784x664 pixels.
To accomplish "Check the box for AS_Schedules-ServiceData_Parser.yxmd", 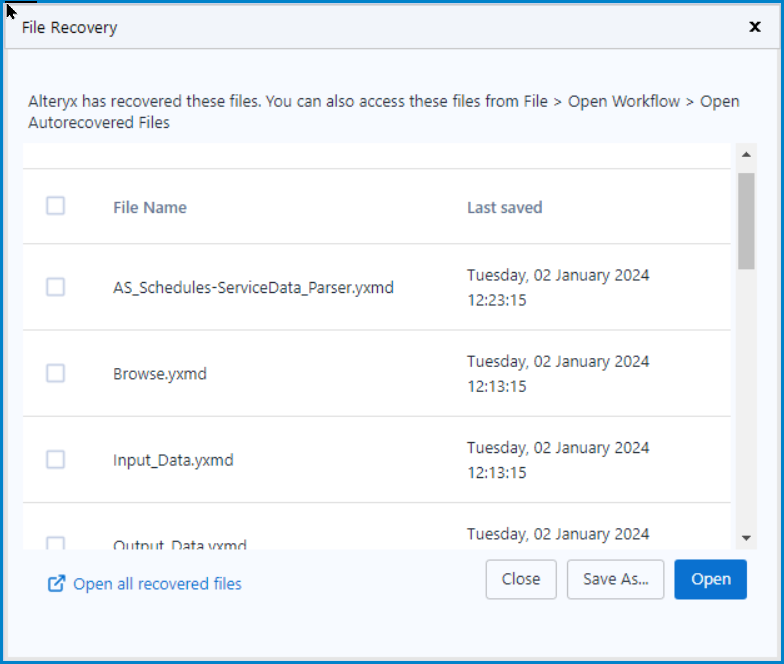I will coord(56,287).
